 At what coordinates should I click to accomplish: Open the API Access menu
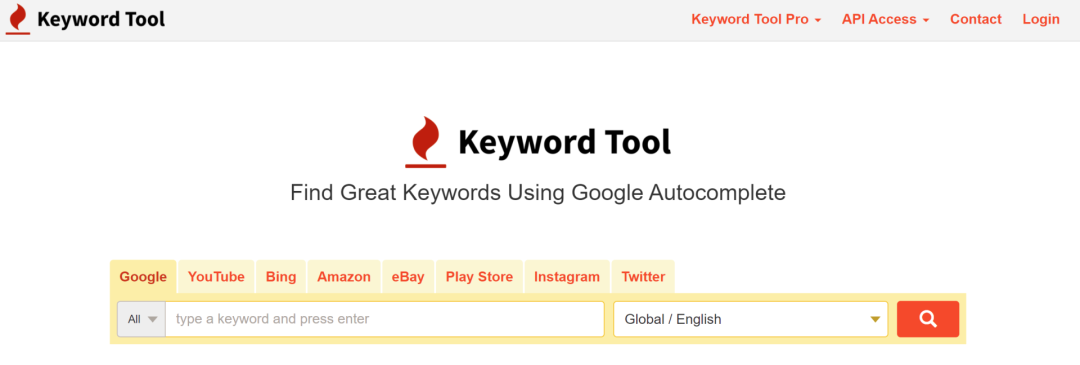885,19
